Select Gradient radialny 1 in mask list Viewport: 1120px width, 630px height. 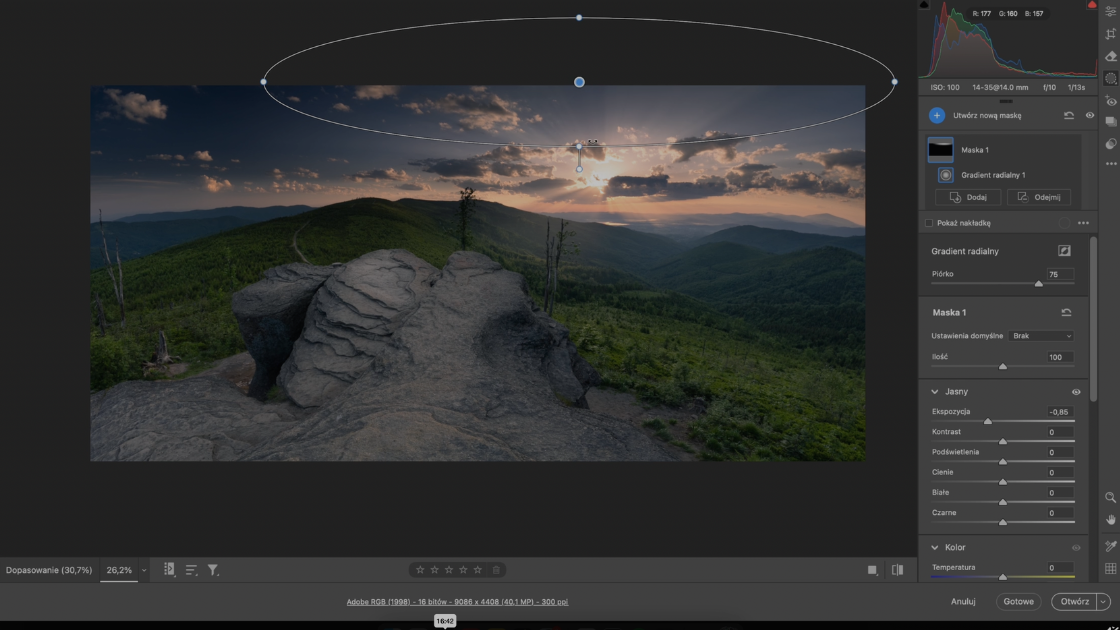(x=992, y=175)
